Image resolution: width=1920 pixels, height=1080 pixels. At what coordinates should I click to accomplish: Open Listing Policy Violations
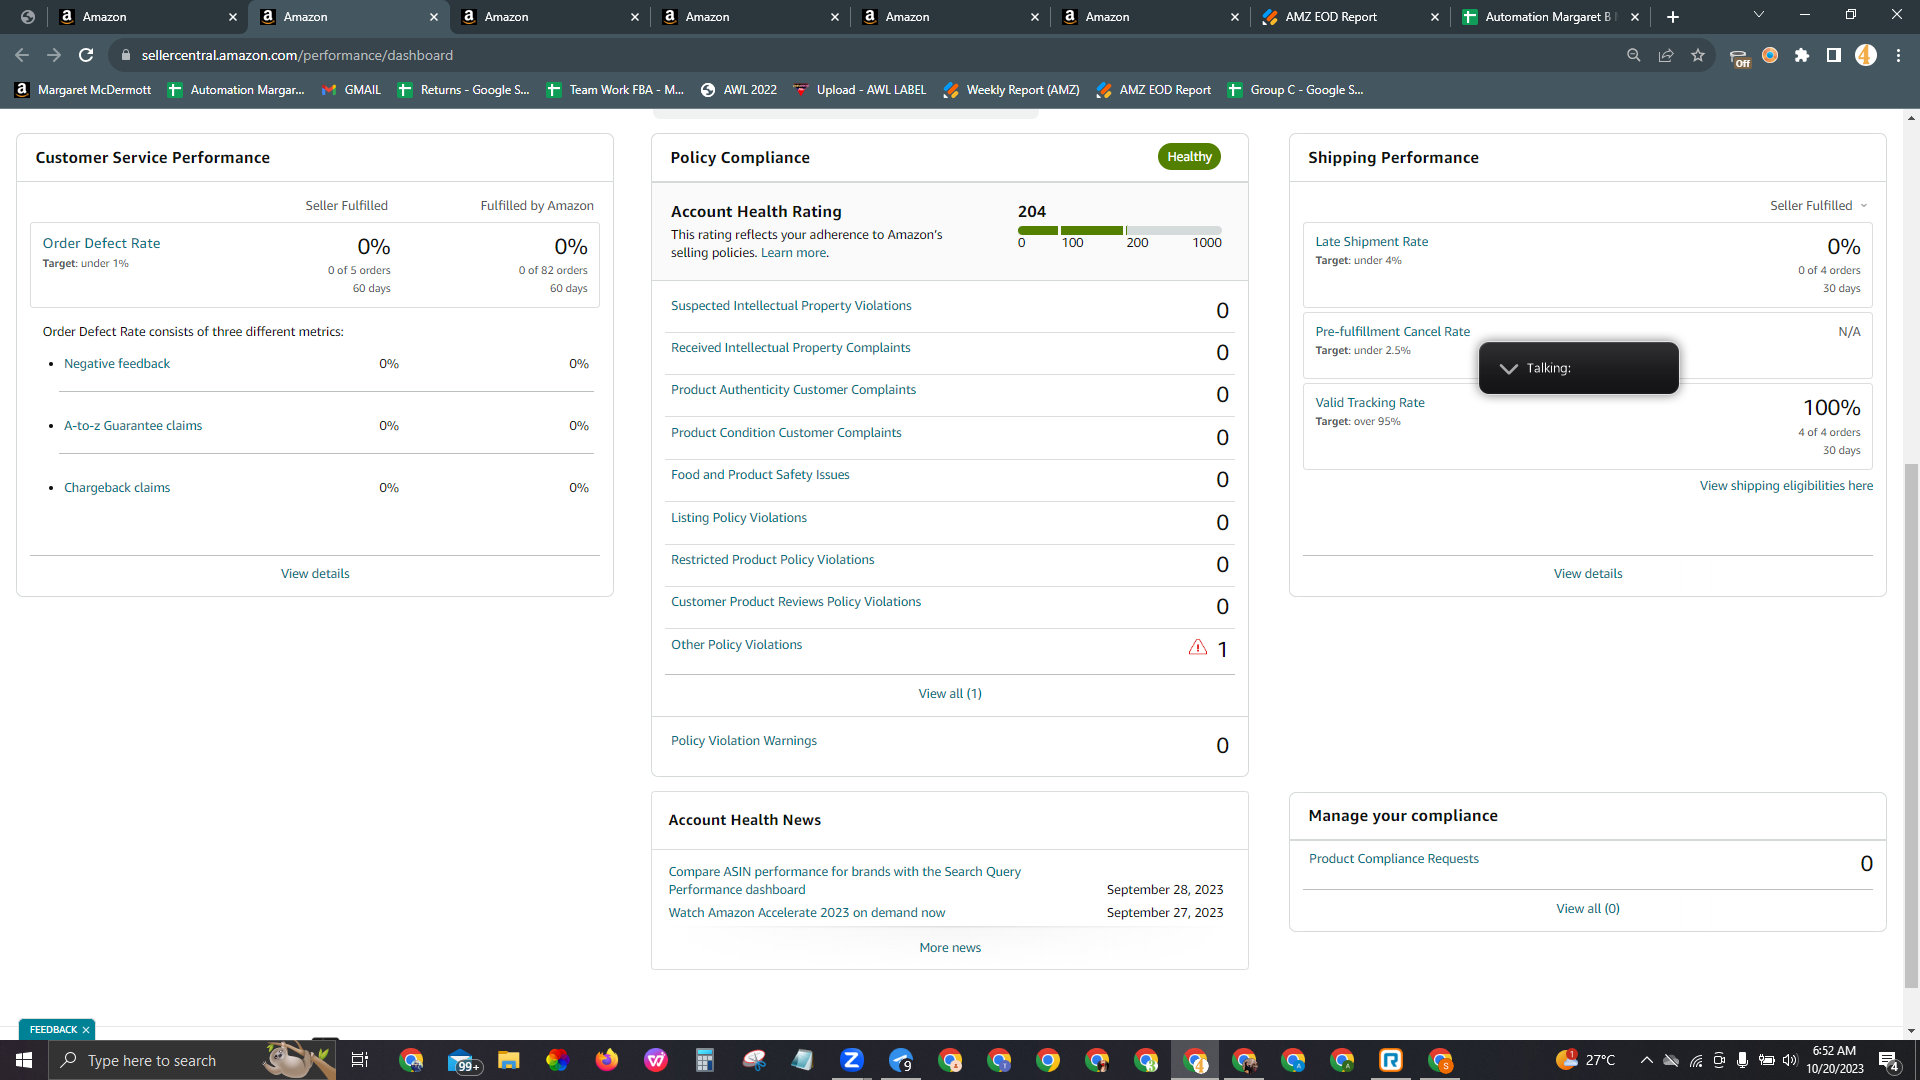point(738,518)
